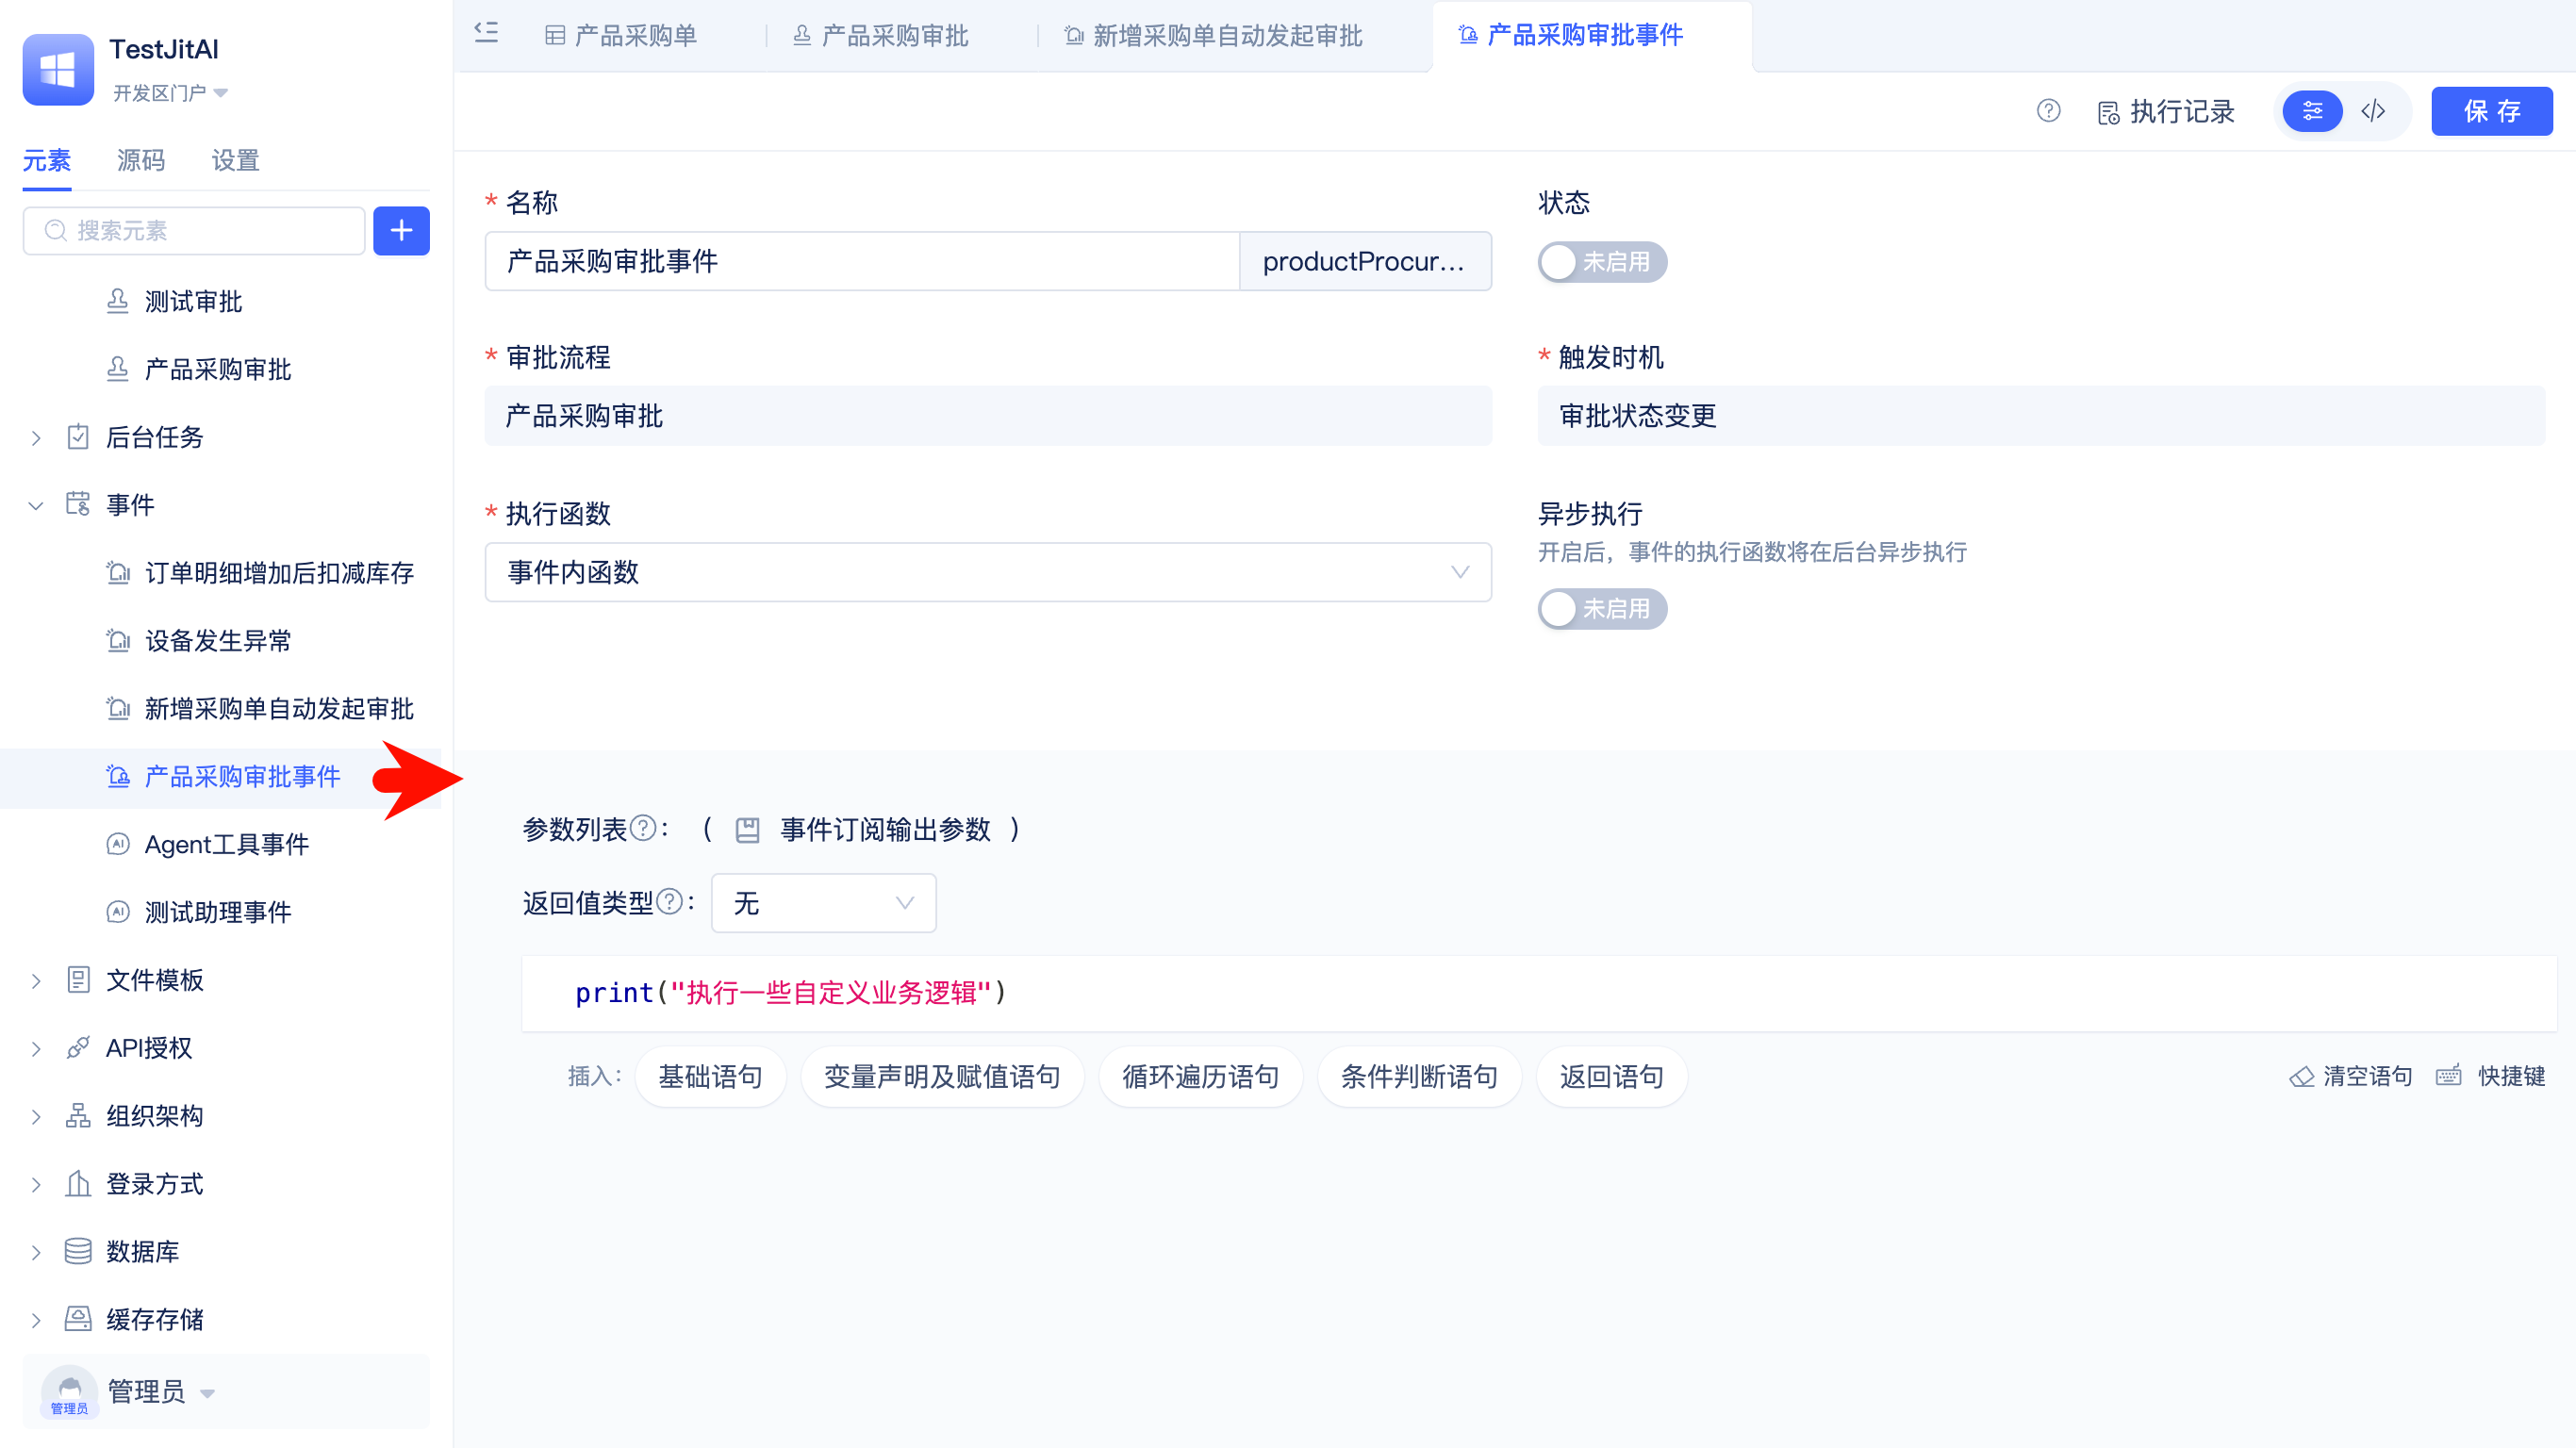Click the blue plus add-element button
This screenshot has width=2576, height=1448.
click(x=401, y=231)
